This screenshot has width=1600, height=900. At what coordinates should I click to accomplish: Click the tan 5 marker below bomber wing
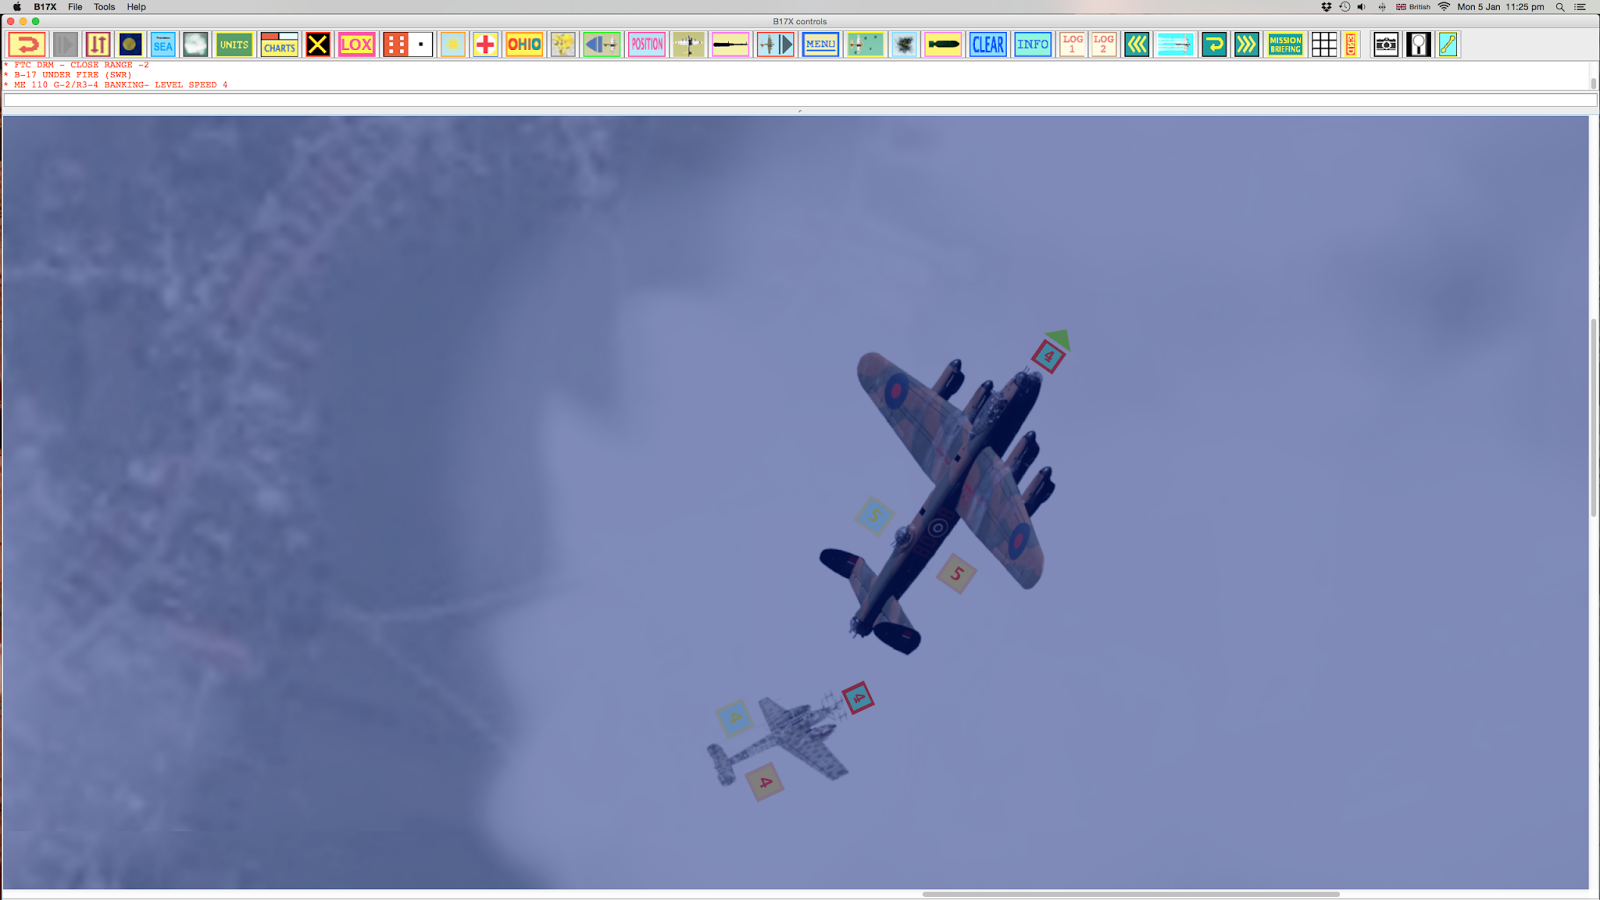(956, 574)
